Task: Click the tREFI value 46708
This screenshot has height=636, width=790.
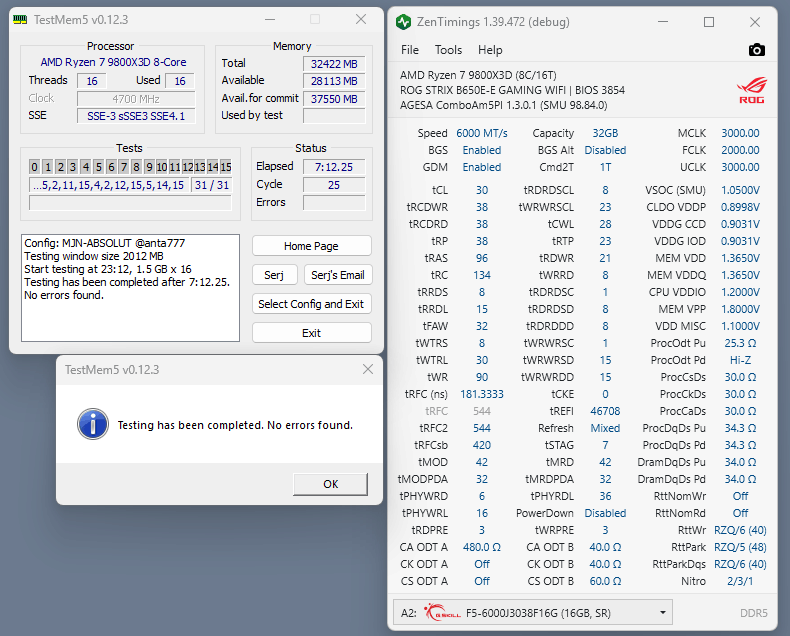Action: tap(605, 411)
